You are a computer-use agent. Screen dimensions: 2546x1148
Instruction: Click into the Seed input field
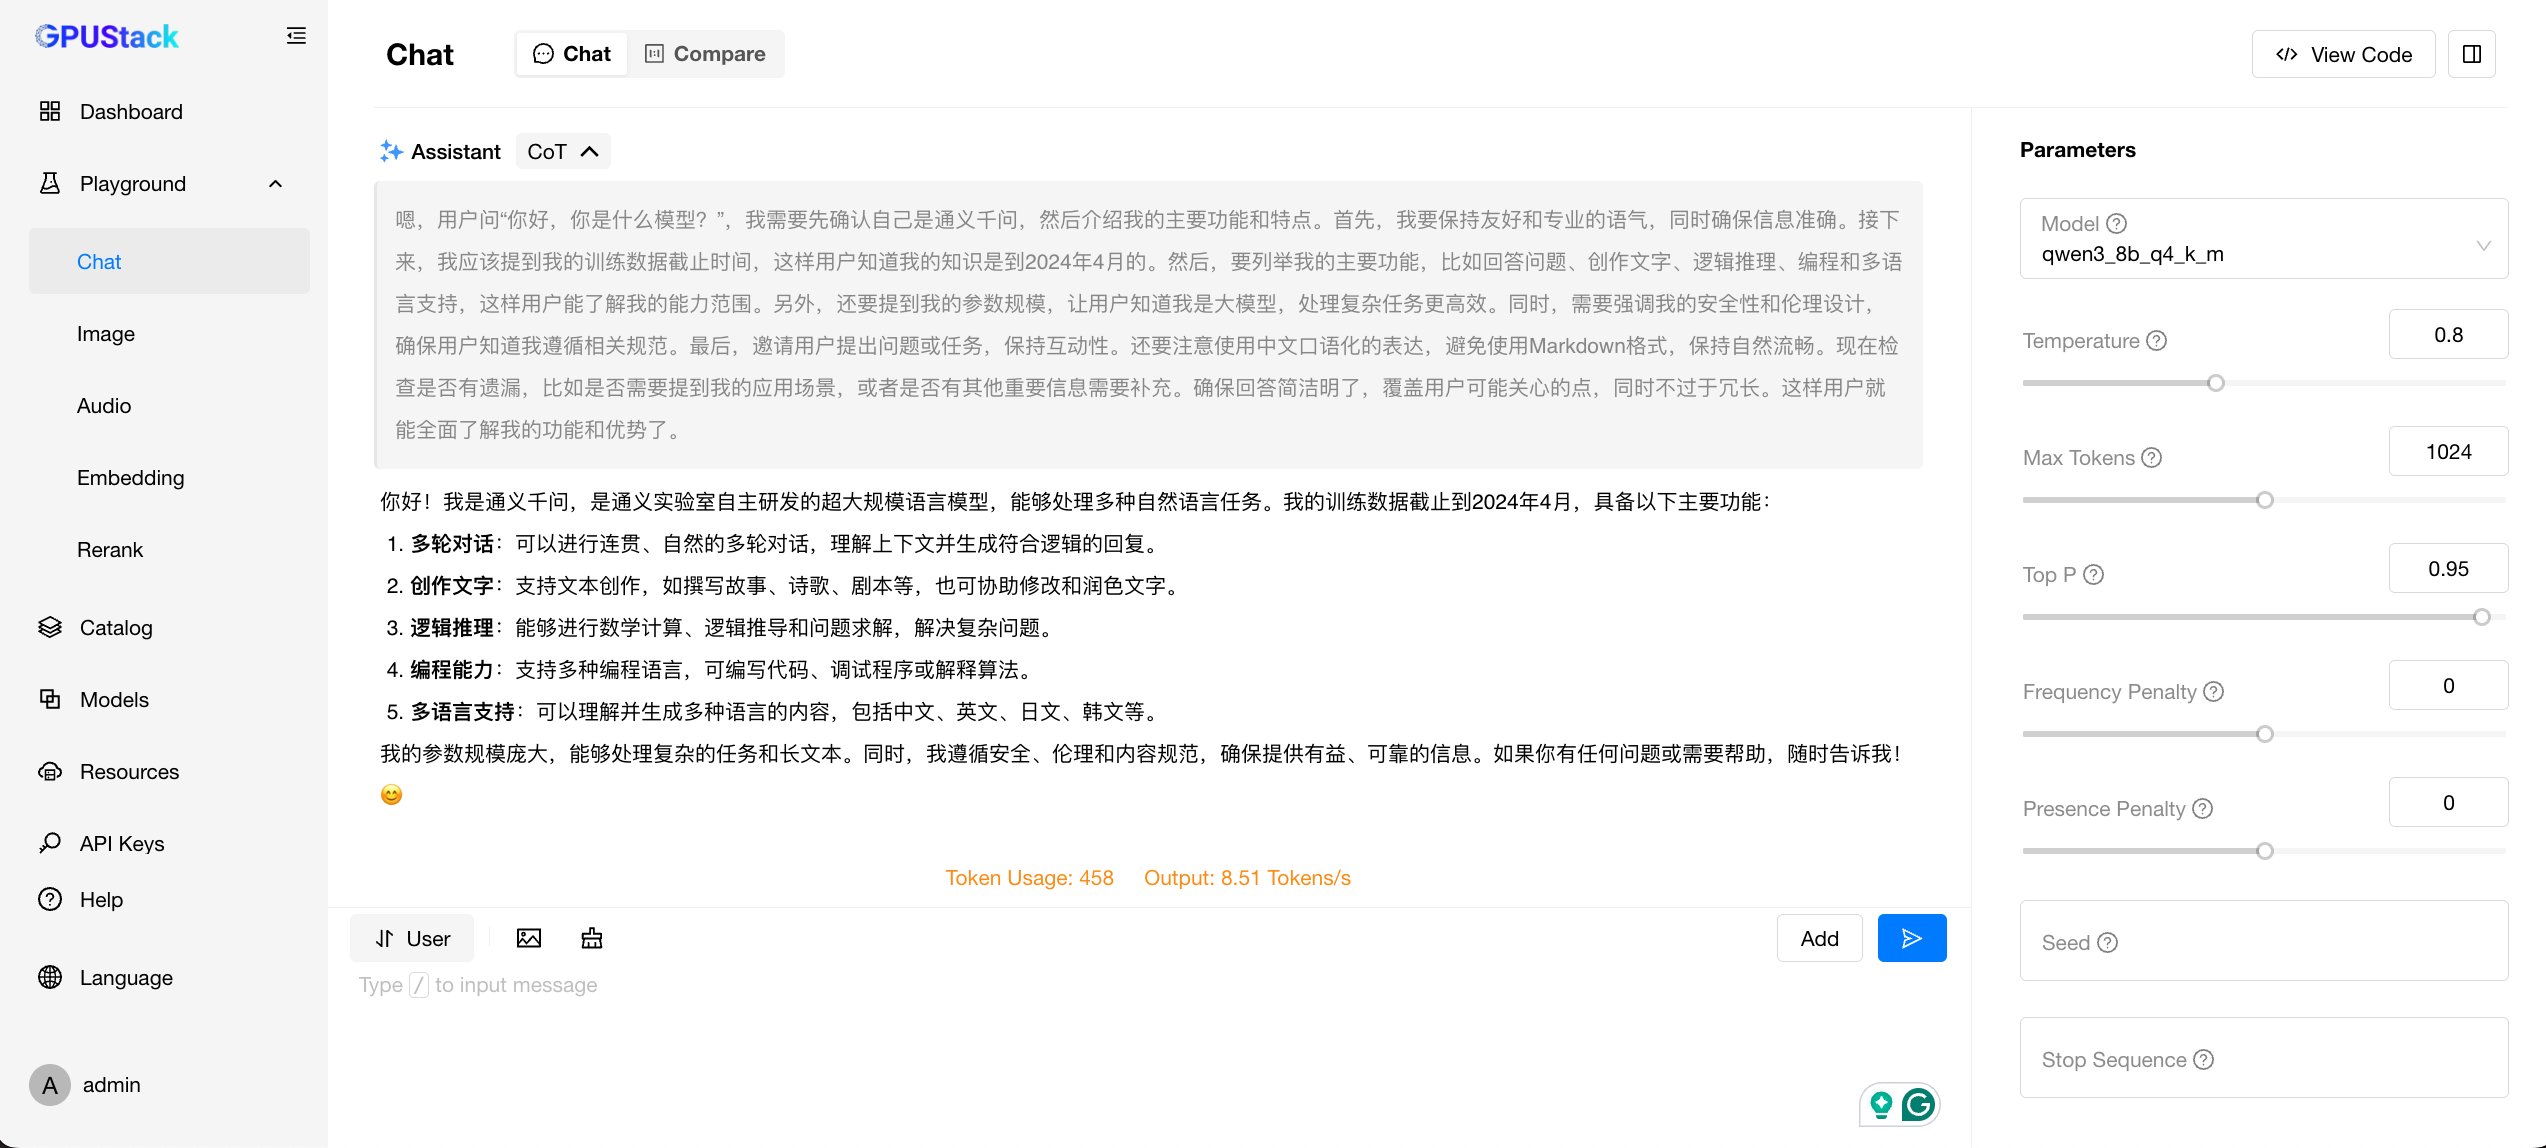pyautogui.click(x=2264, y=941)
